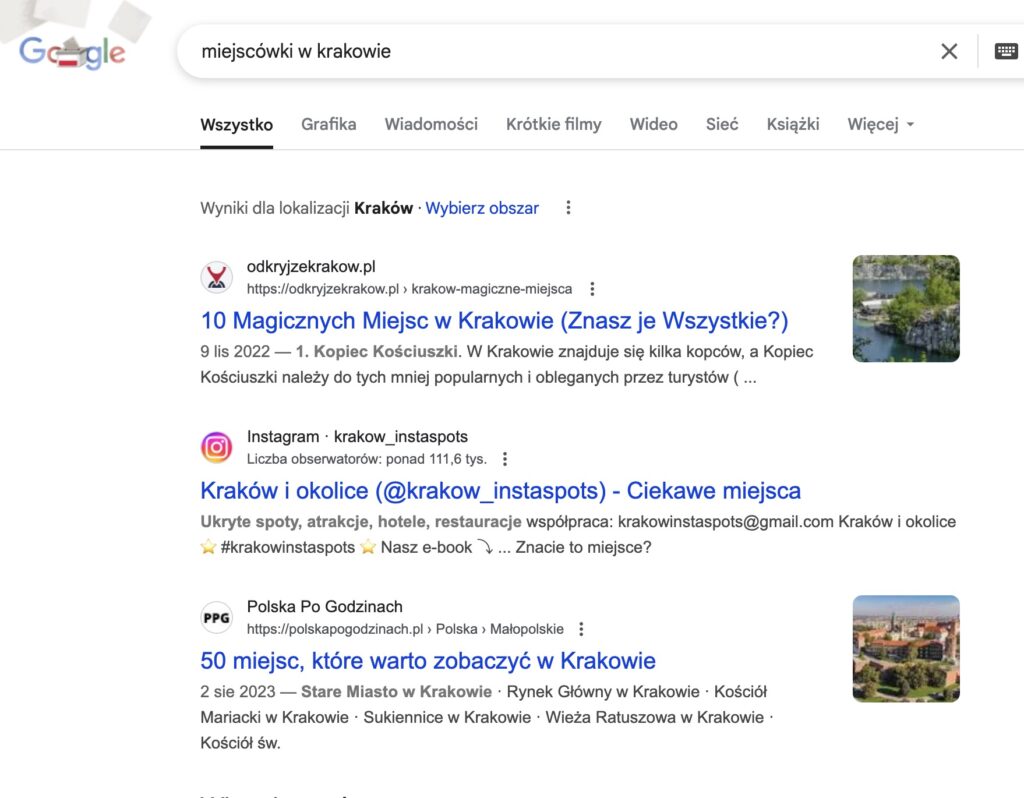
Task: Select the Wszystko tab
Action: (236, 124)
